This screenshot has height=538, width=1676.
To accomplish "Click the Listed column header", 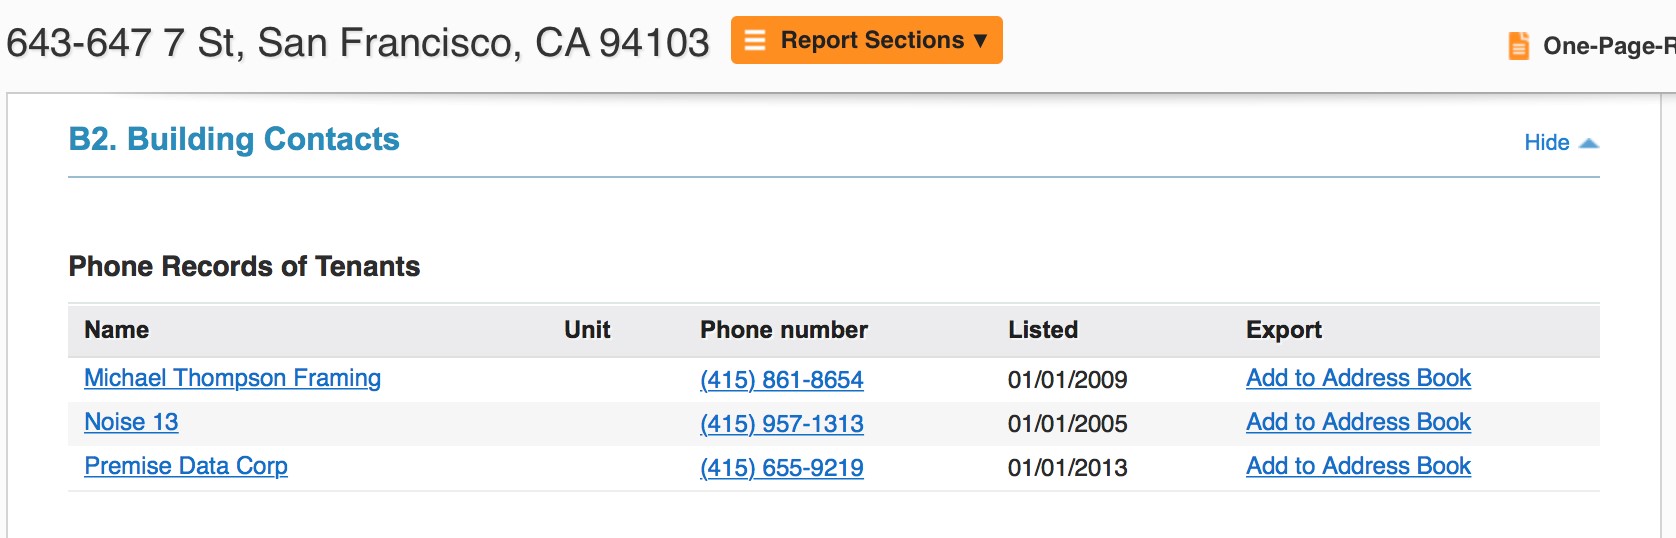I will (1042, 330).
